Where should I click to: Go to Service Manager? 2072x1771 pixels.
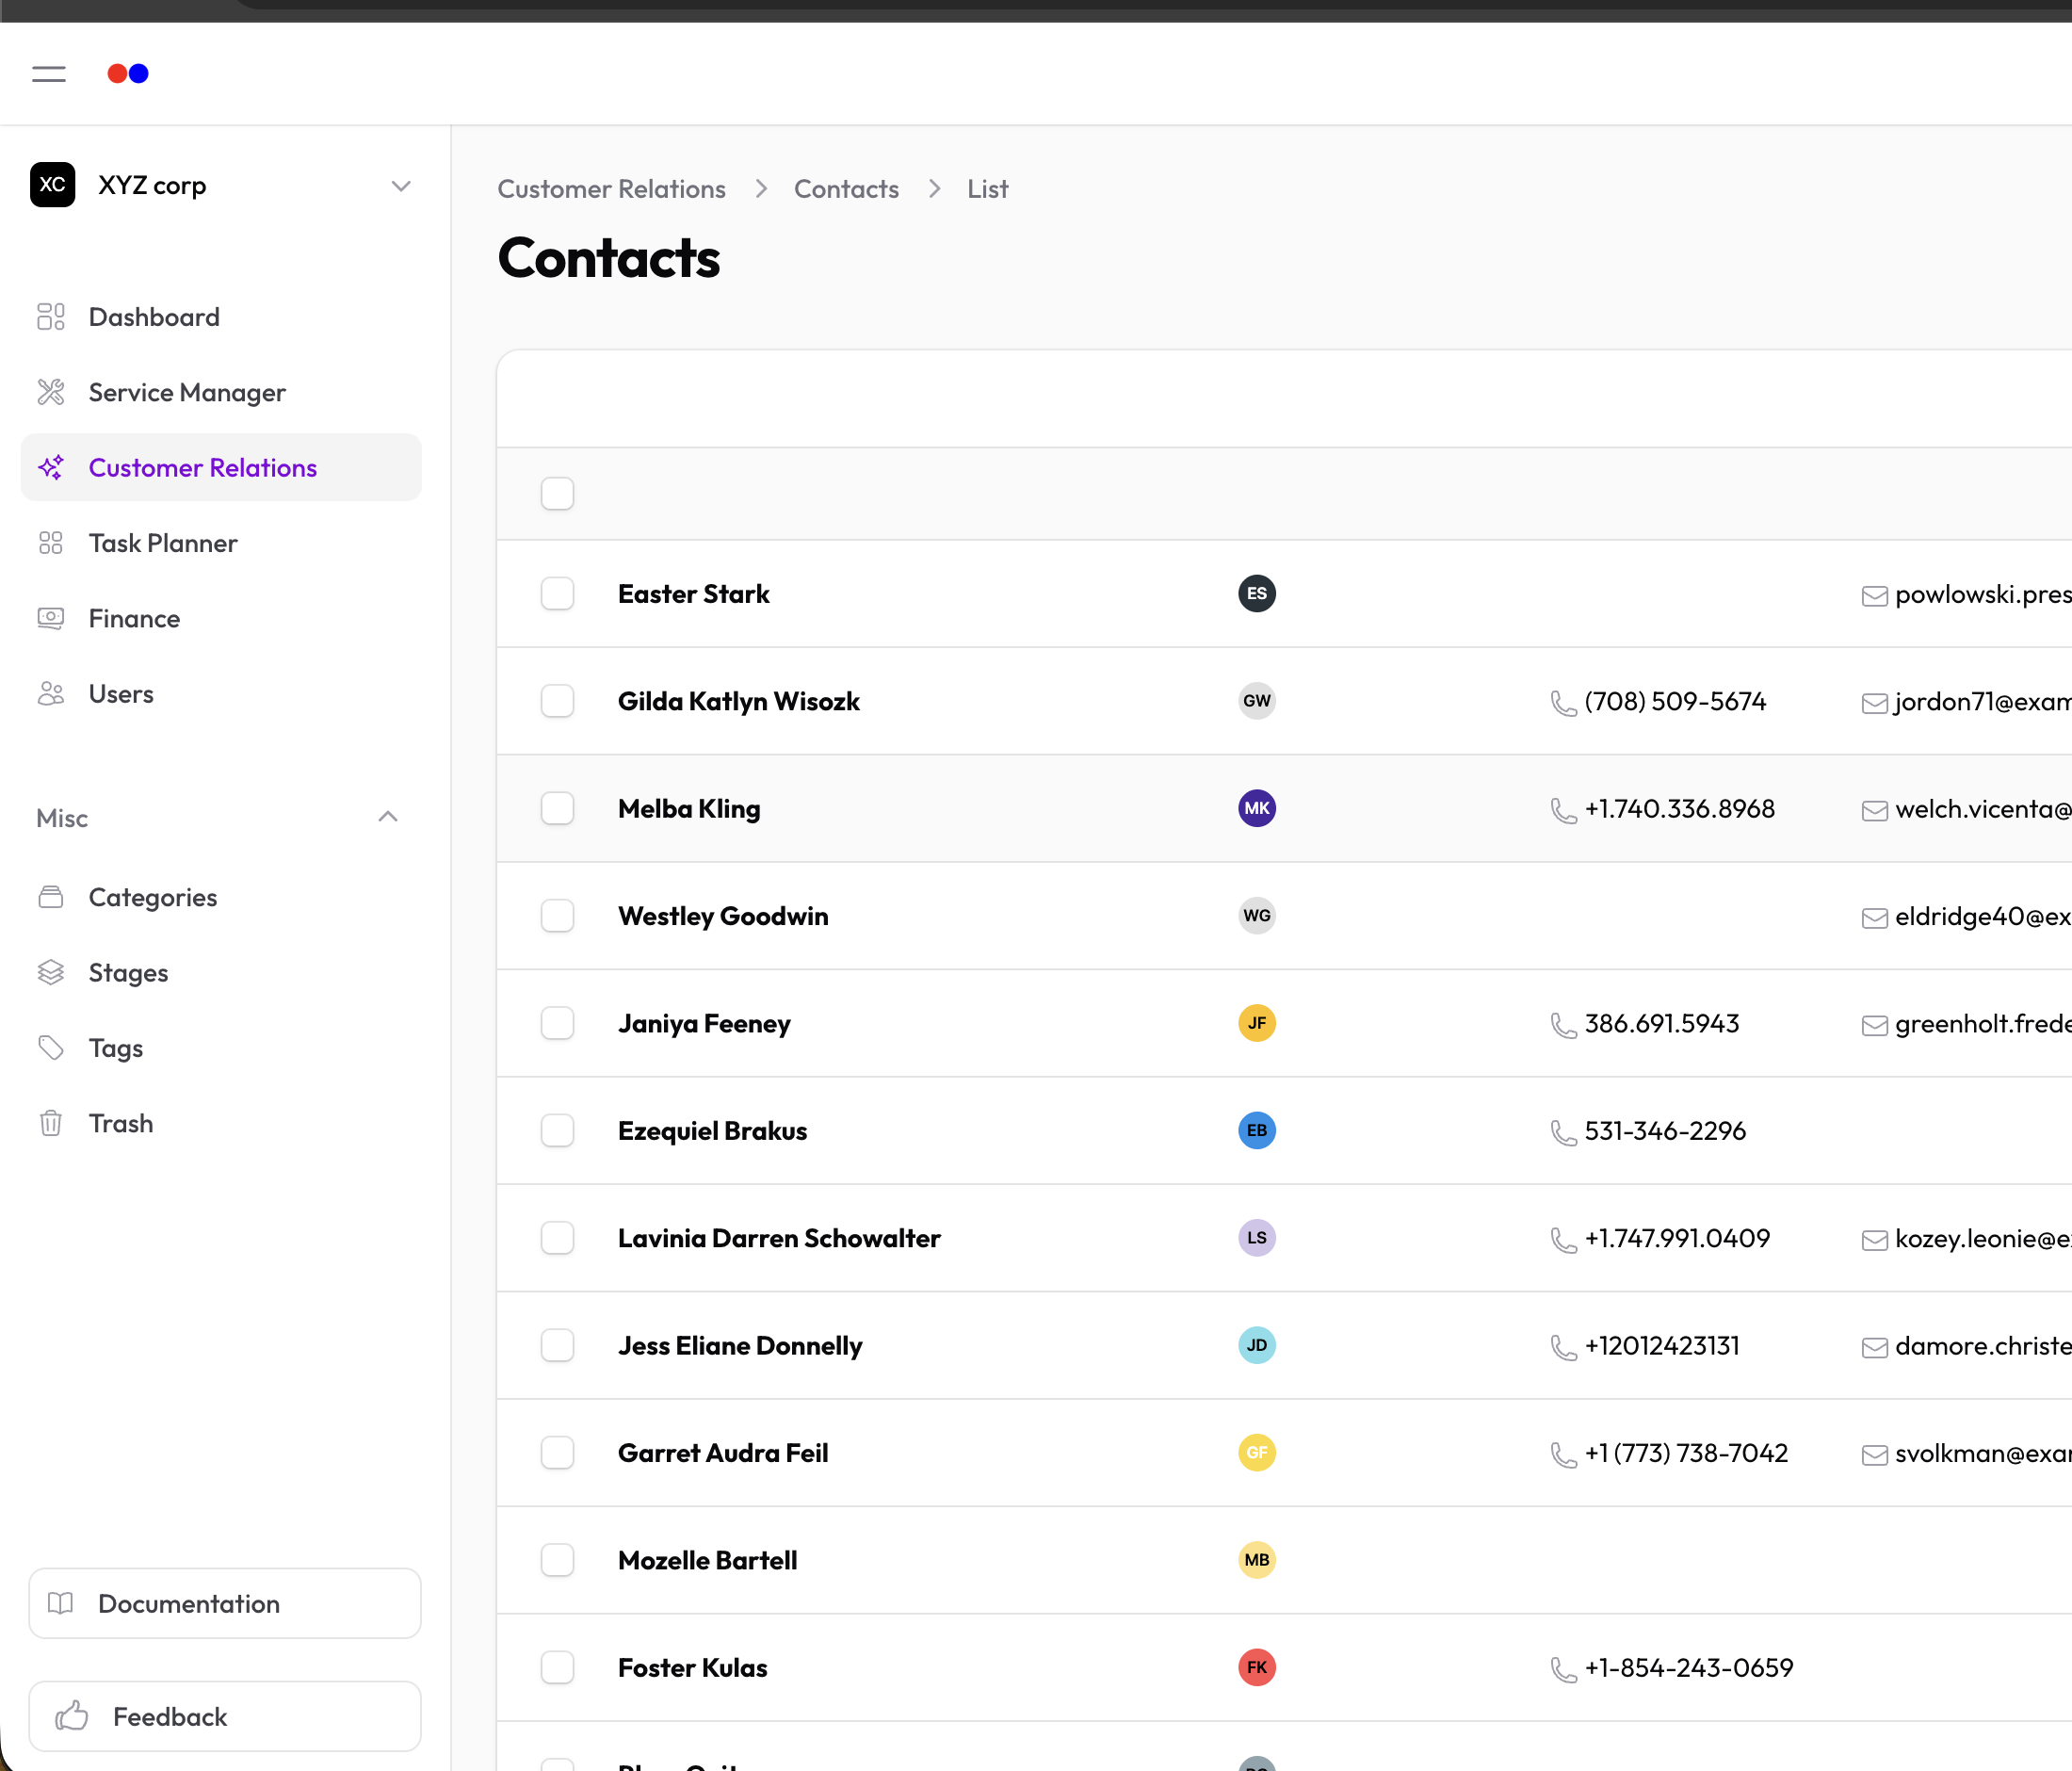click(221, 392)
